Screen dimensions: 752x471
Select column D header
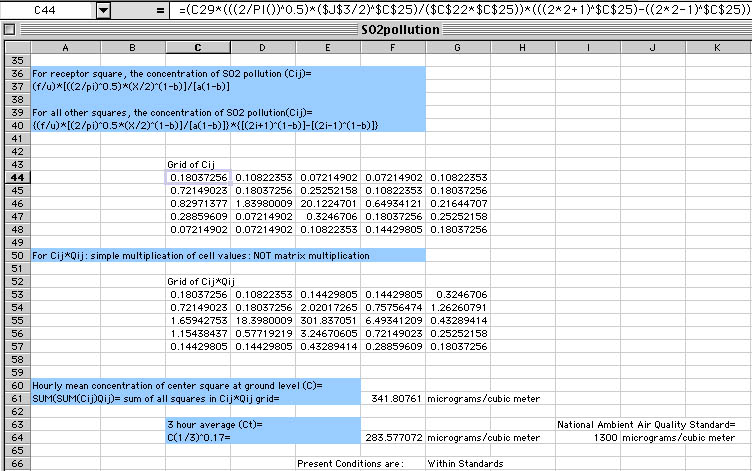pyautogui.click(x=263, y=47)
